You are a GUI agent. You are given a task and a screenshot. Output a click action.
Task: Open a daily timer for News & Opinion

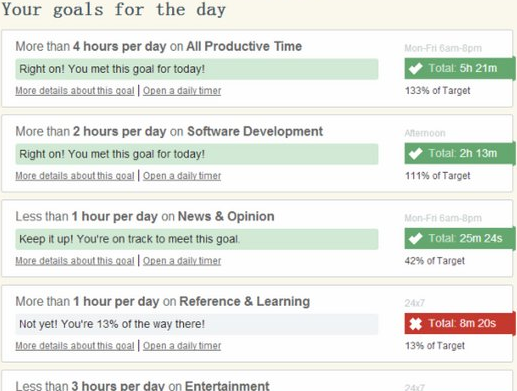coord(182,261)
